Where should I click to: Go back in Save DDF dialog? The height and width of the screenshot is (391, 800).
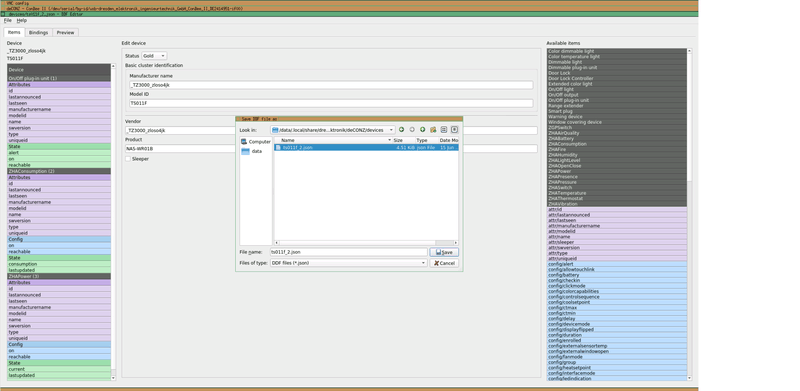[402, 130]
